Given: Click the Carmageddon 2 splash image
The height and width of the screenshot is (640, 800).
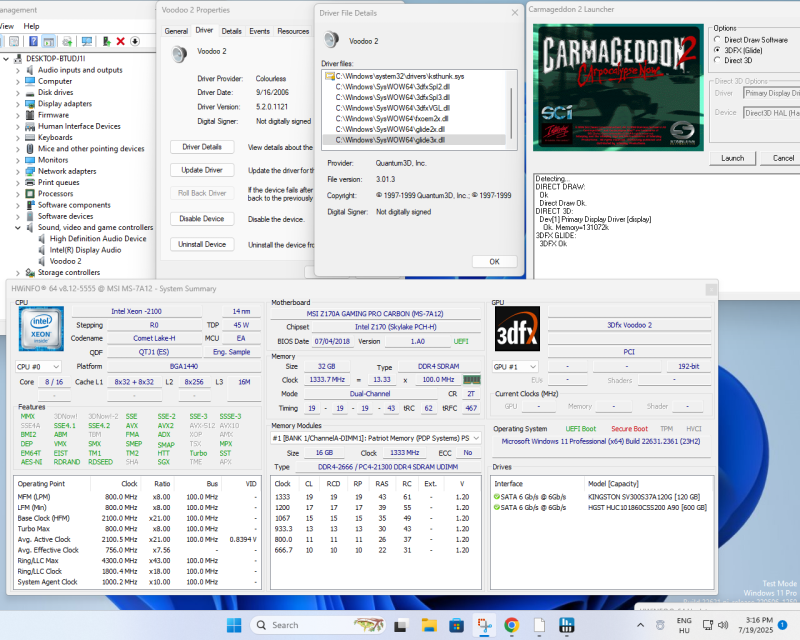Looking at the screenshot, I should (618, 87).
